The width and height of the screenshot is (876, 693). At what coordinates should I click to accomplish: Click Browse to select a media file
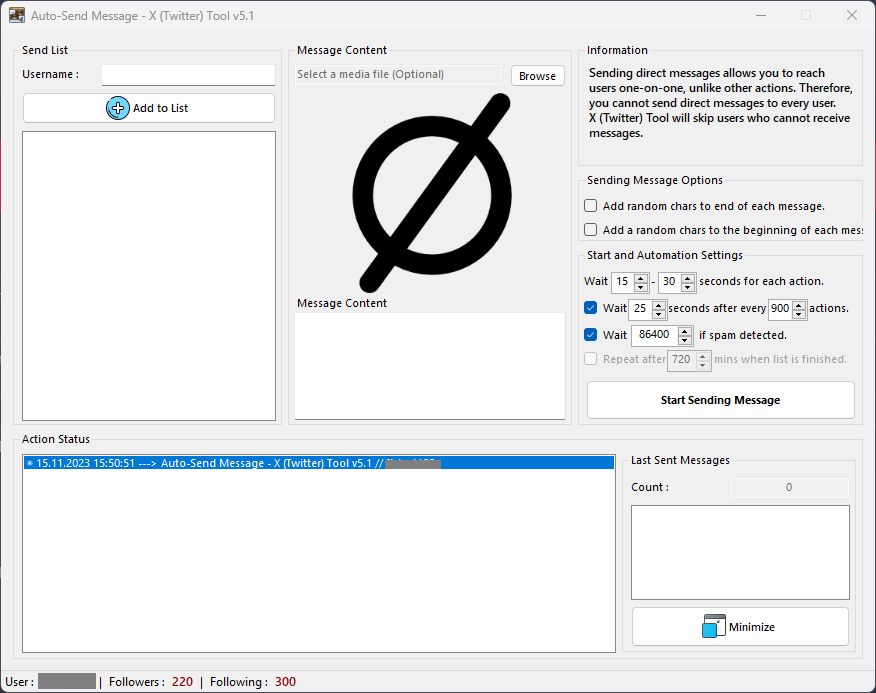pos(537,75)
